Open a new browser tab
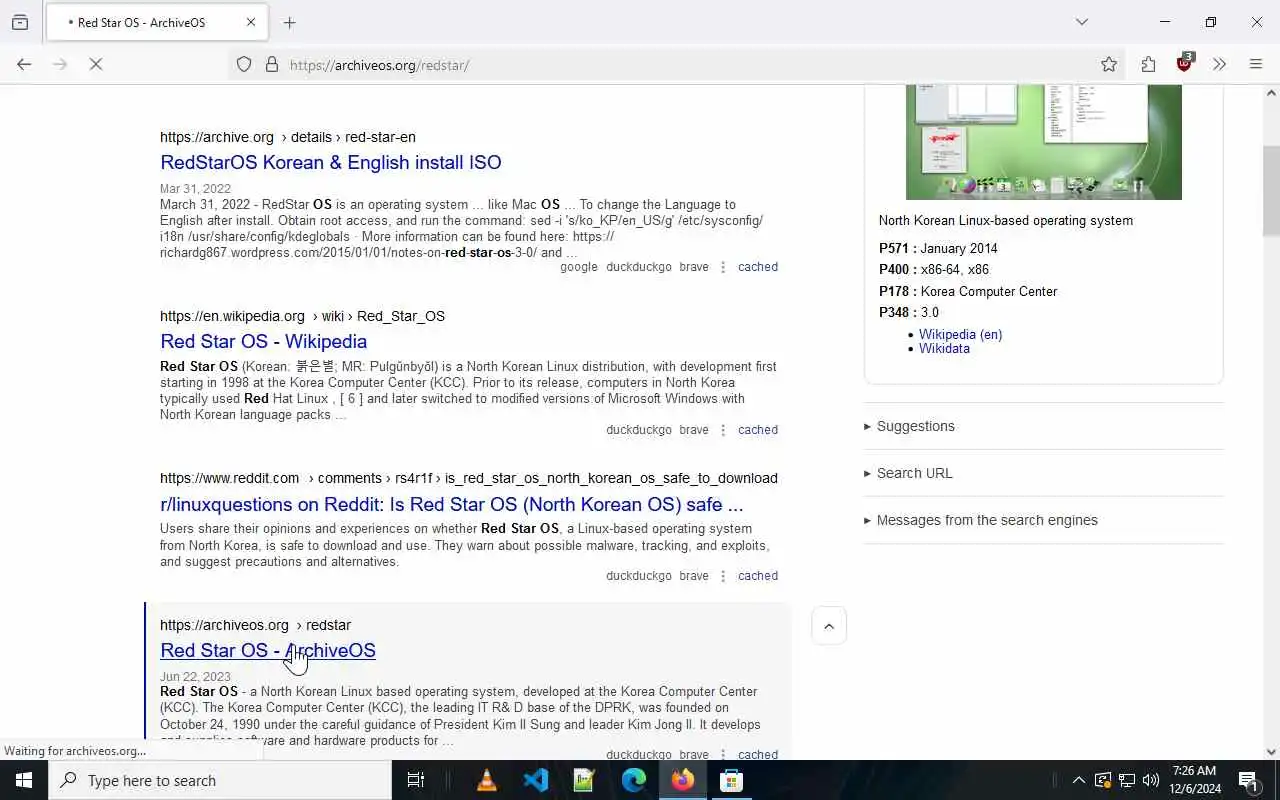Screen dimensions: 1280x800 tap(290, 22)
